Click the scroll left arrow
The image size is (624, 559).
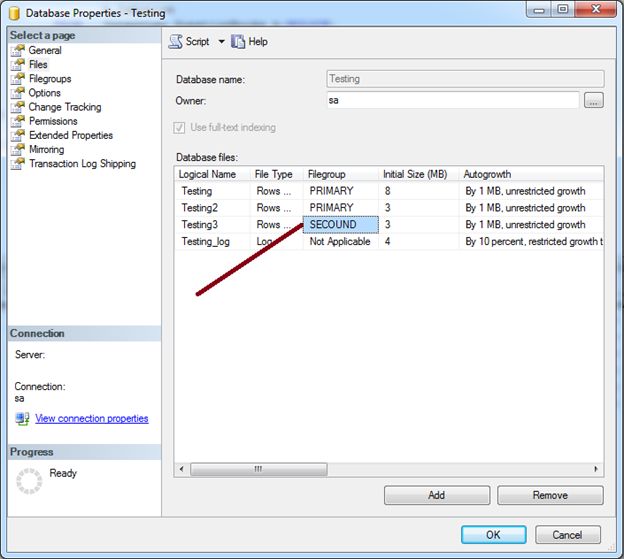[182, 469]
